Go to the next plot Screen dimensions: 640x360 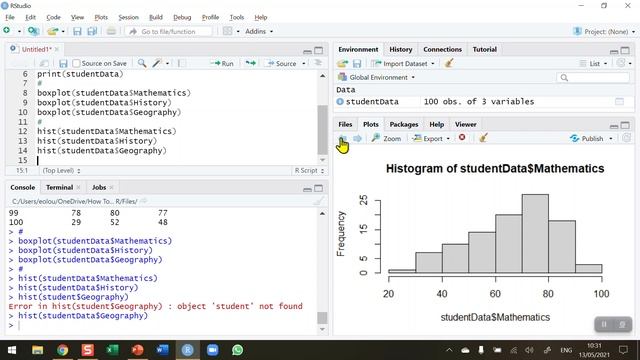coord(357,138)
